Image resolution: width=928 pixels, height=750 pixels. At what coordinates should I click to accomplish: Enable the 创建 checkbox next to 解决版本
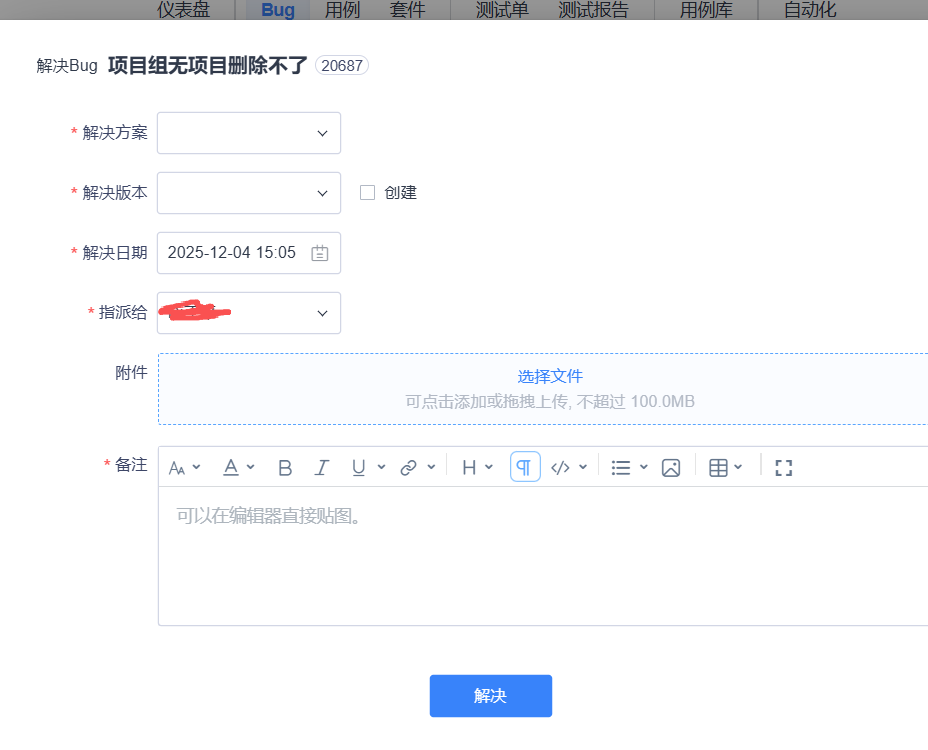point(368,193)
